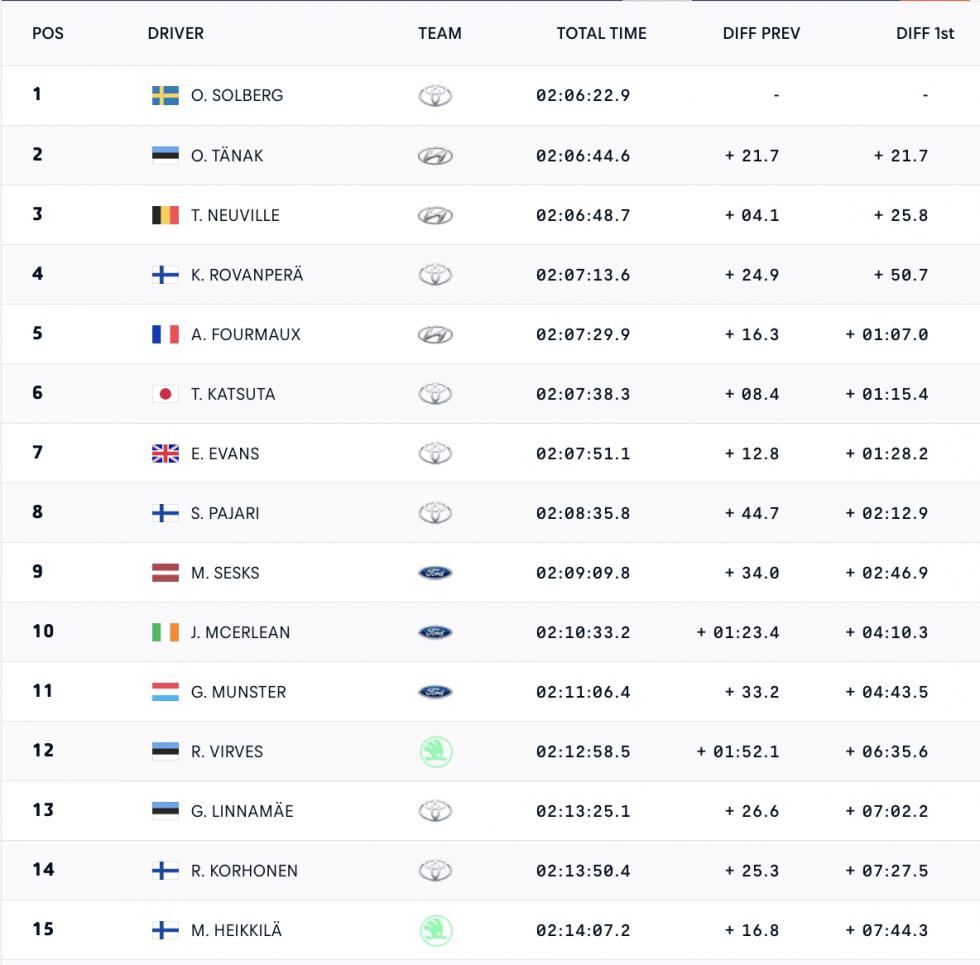
Task: Open driver name R. KORHONEN
Action: [244, 871]
